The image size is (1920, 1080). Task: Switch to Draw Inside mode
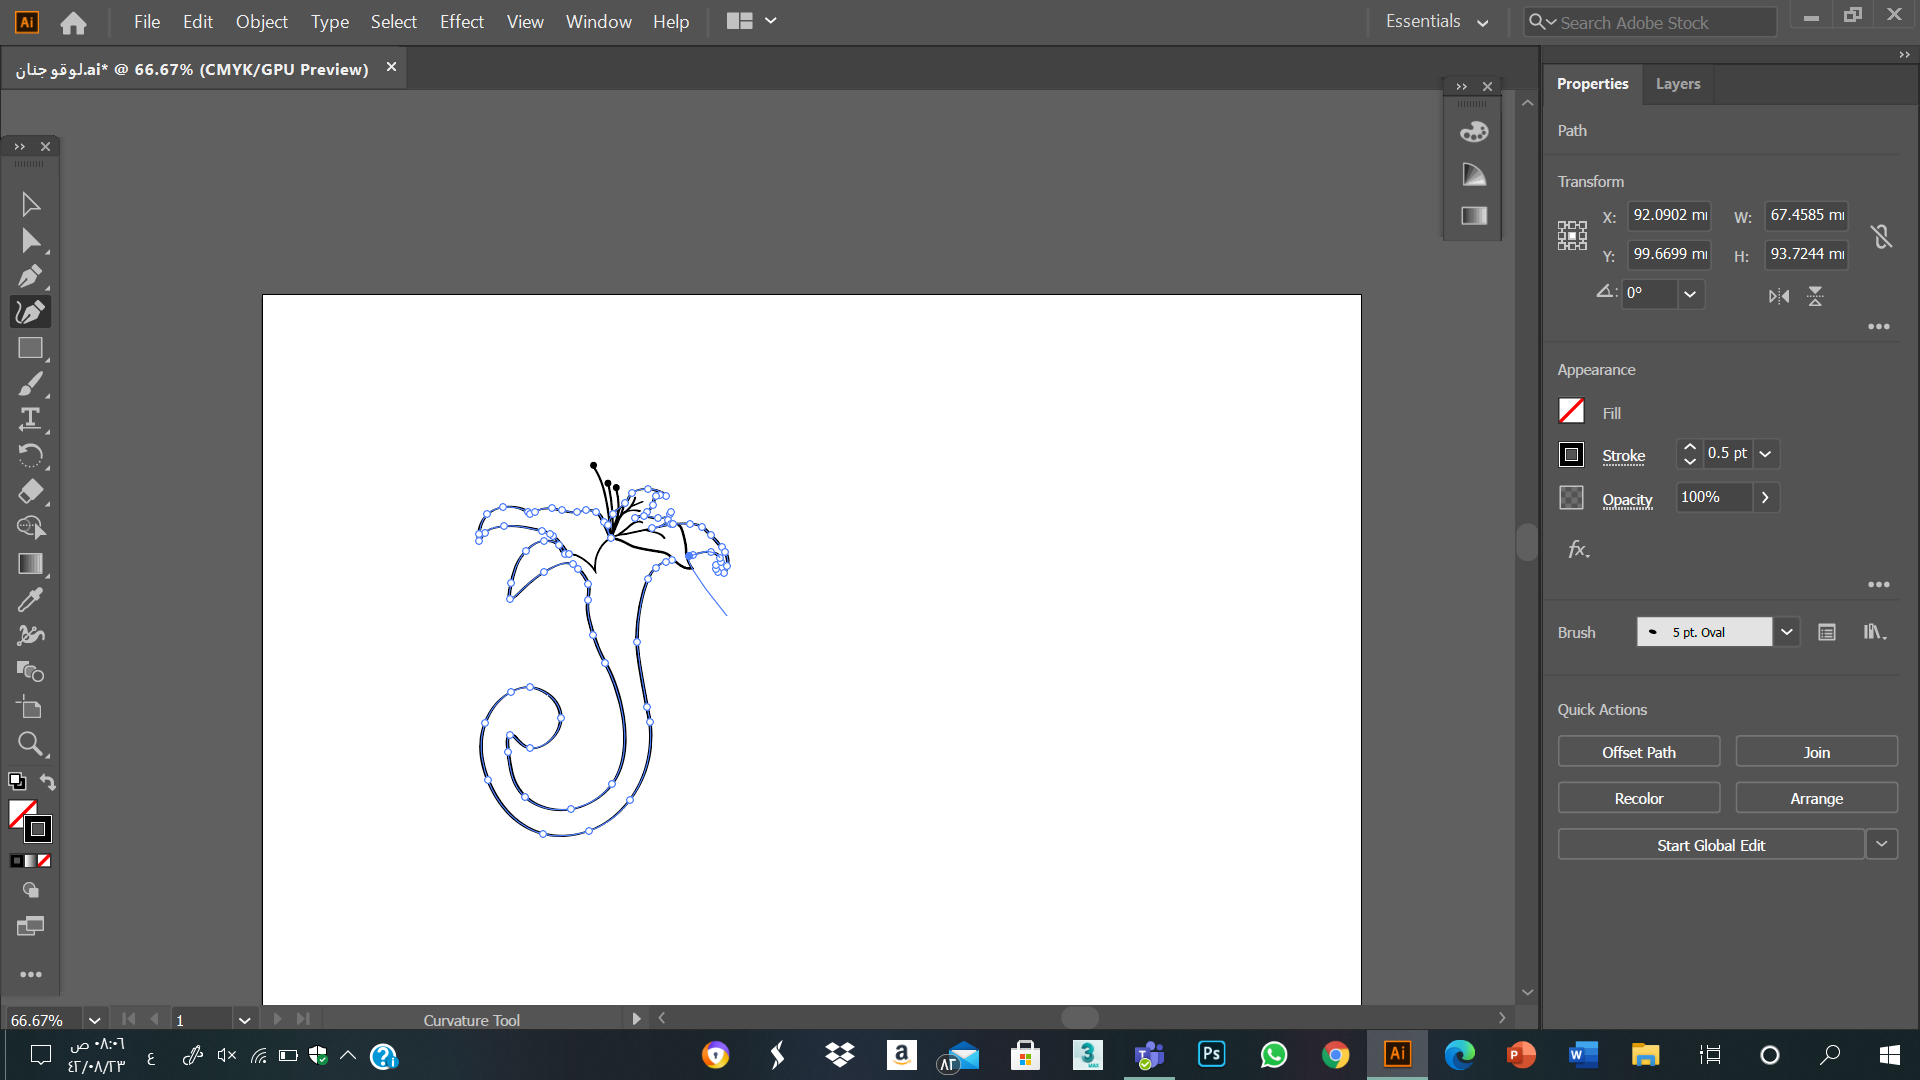coord(31,890)
